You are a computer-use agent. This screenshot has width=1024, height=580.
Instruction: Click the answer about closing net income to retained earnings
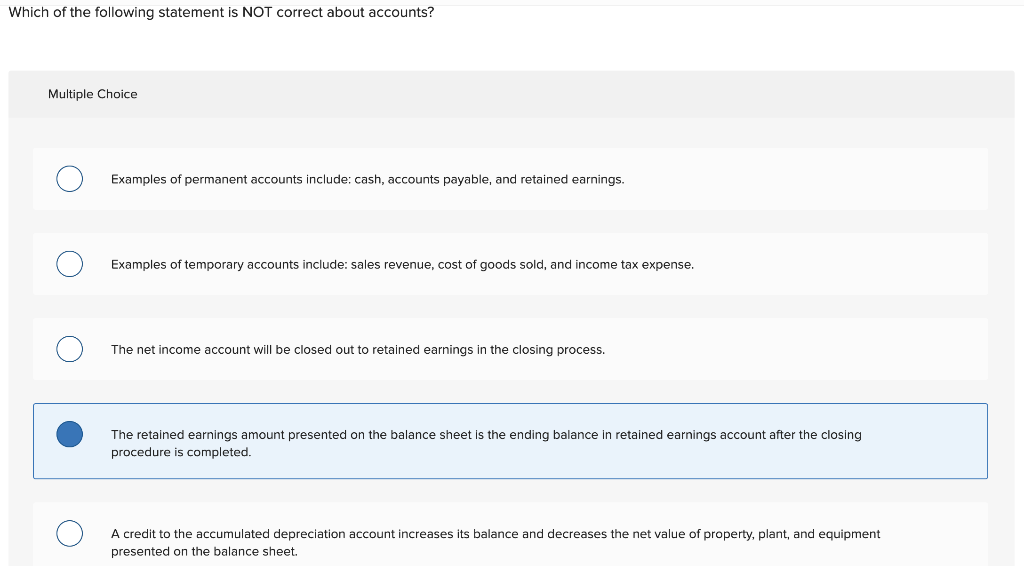tap(357, 349)
